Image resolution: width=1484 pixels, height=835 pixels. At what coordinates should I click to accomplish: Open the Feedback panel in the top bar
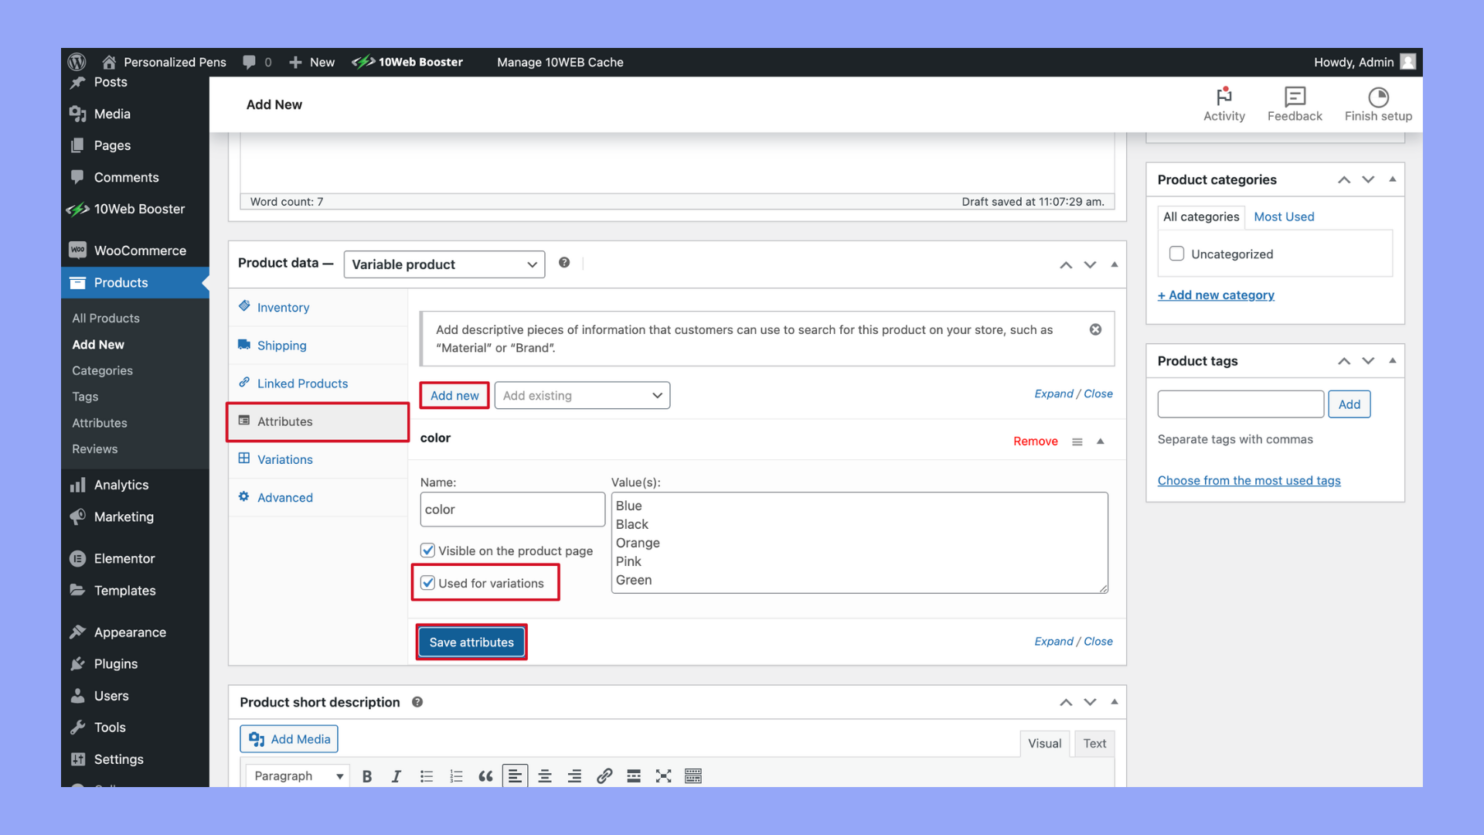(1294, 103)
